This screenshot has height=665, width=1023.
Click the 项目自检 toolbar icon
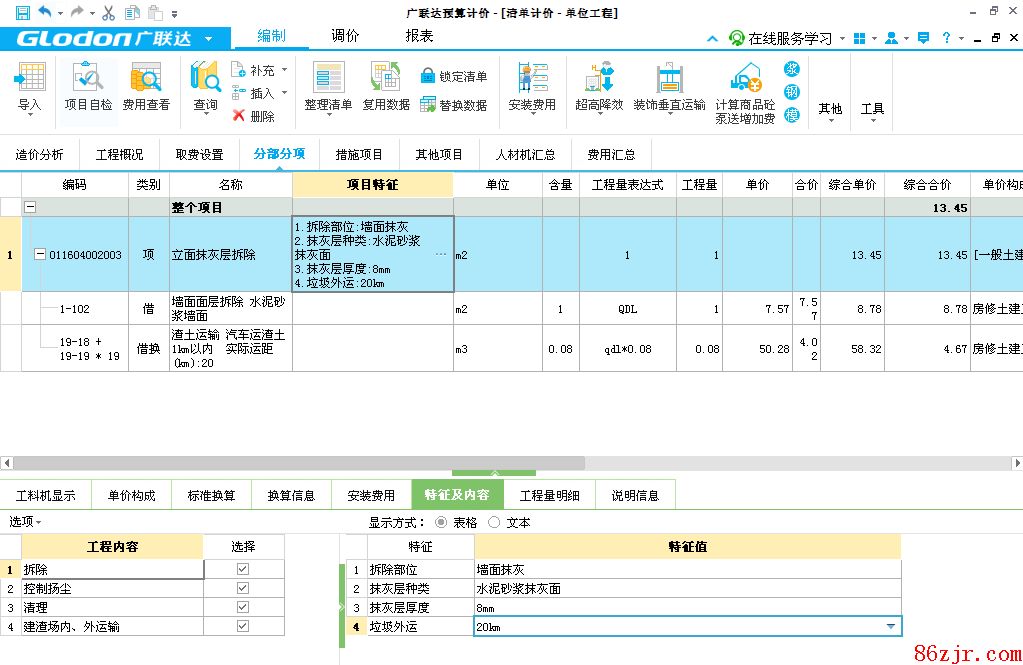point(88,78)
